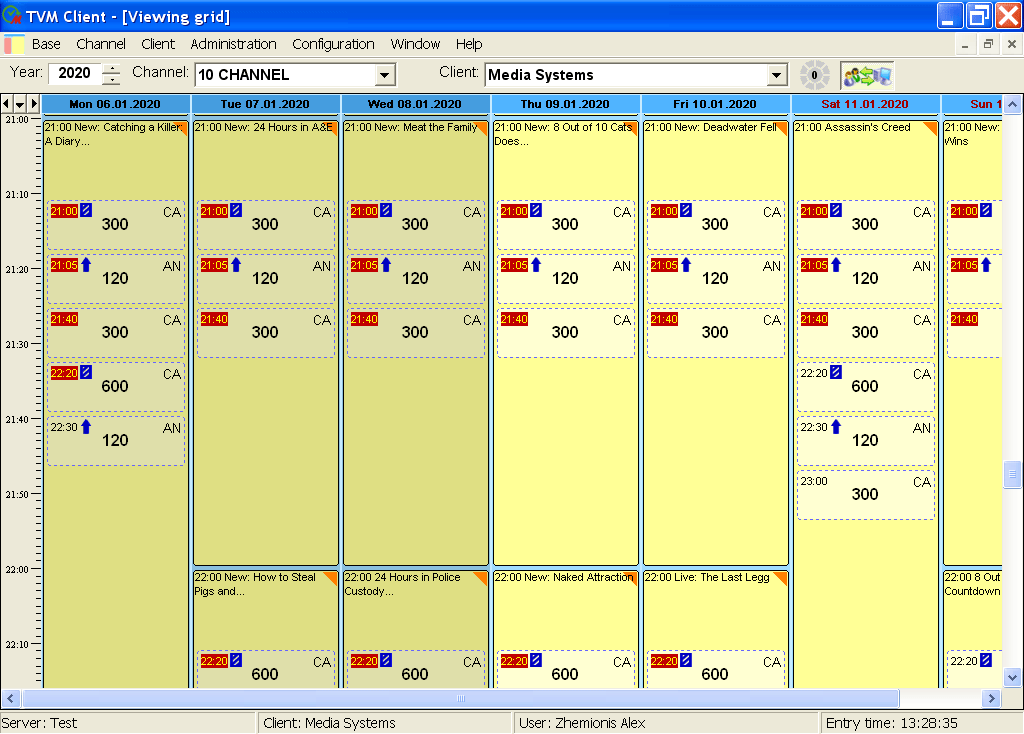
Task: Open the Administration menu
Action: (233, 44)
